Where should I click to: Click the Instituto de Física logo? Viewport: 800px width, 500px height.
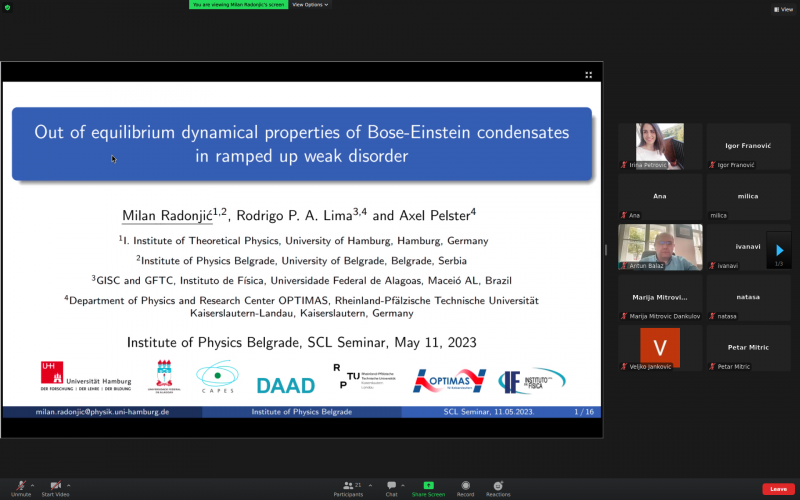pos(532,381)
